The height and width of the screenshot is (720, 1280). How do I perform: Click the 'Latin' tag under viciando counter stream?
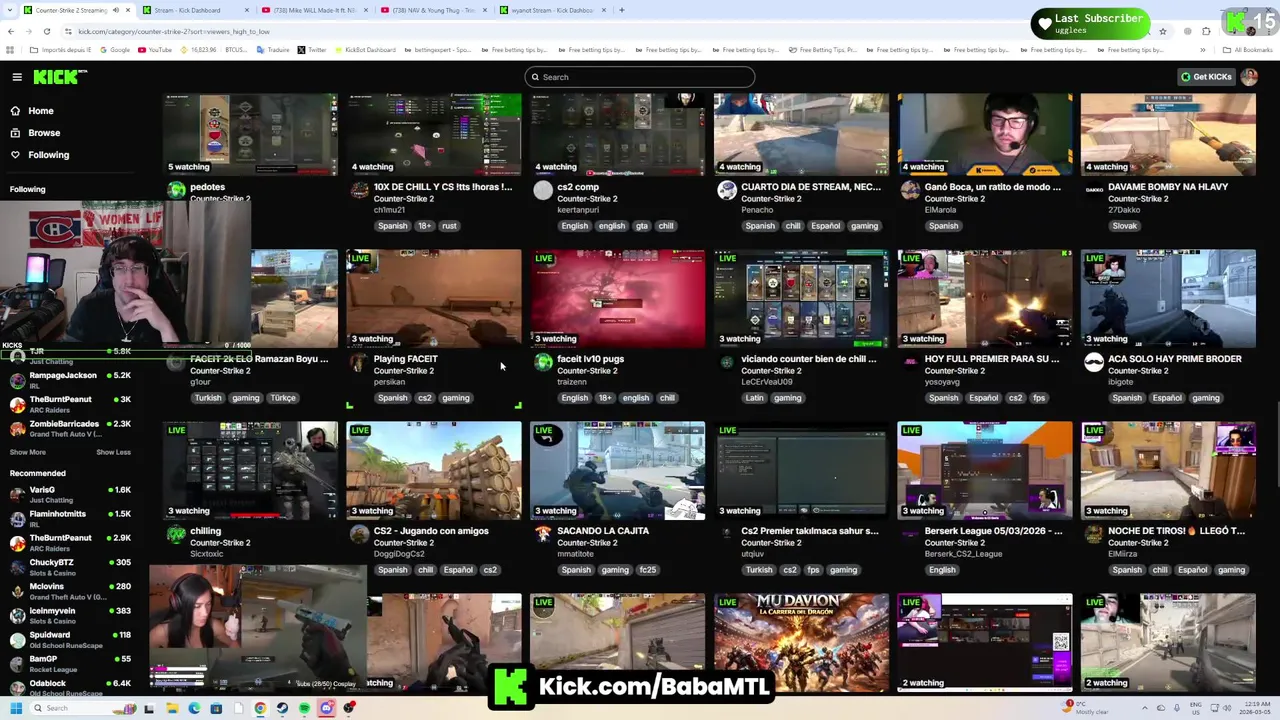pyautogui.click(x=754, y=398)
